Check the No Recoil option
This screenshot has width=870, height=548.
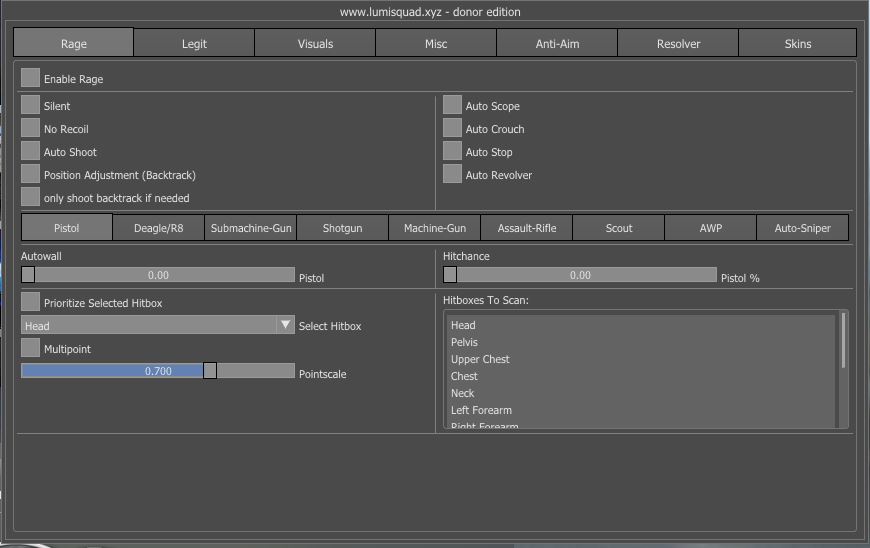click(x=30, y=128)
